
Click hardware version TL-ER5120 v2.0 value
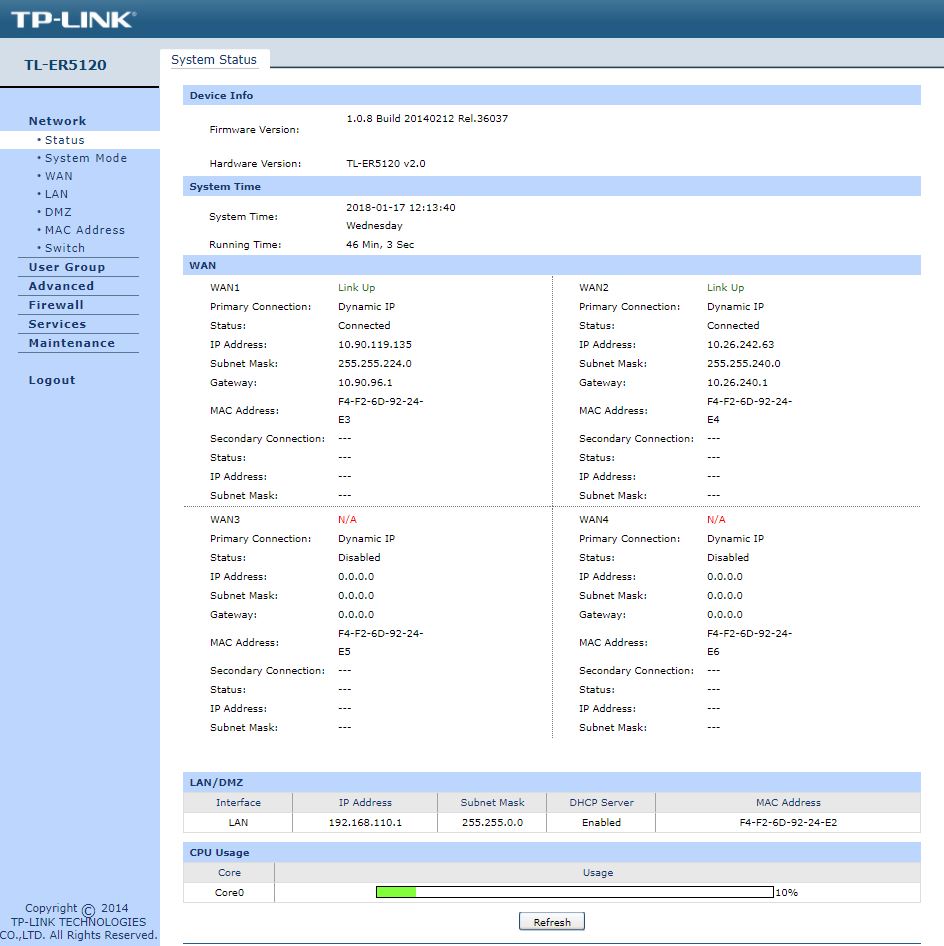(385, 163)
